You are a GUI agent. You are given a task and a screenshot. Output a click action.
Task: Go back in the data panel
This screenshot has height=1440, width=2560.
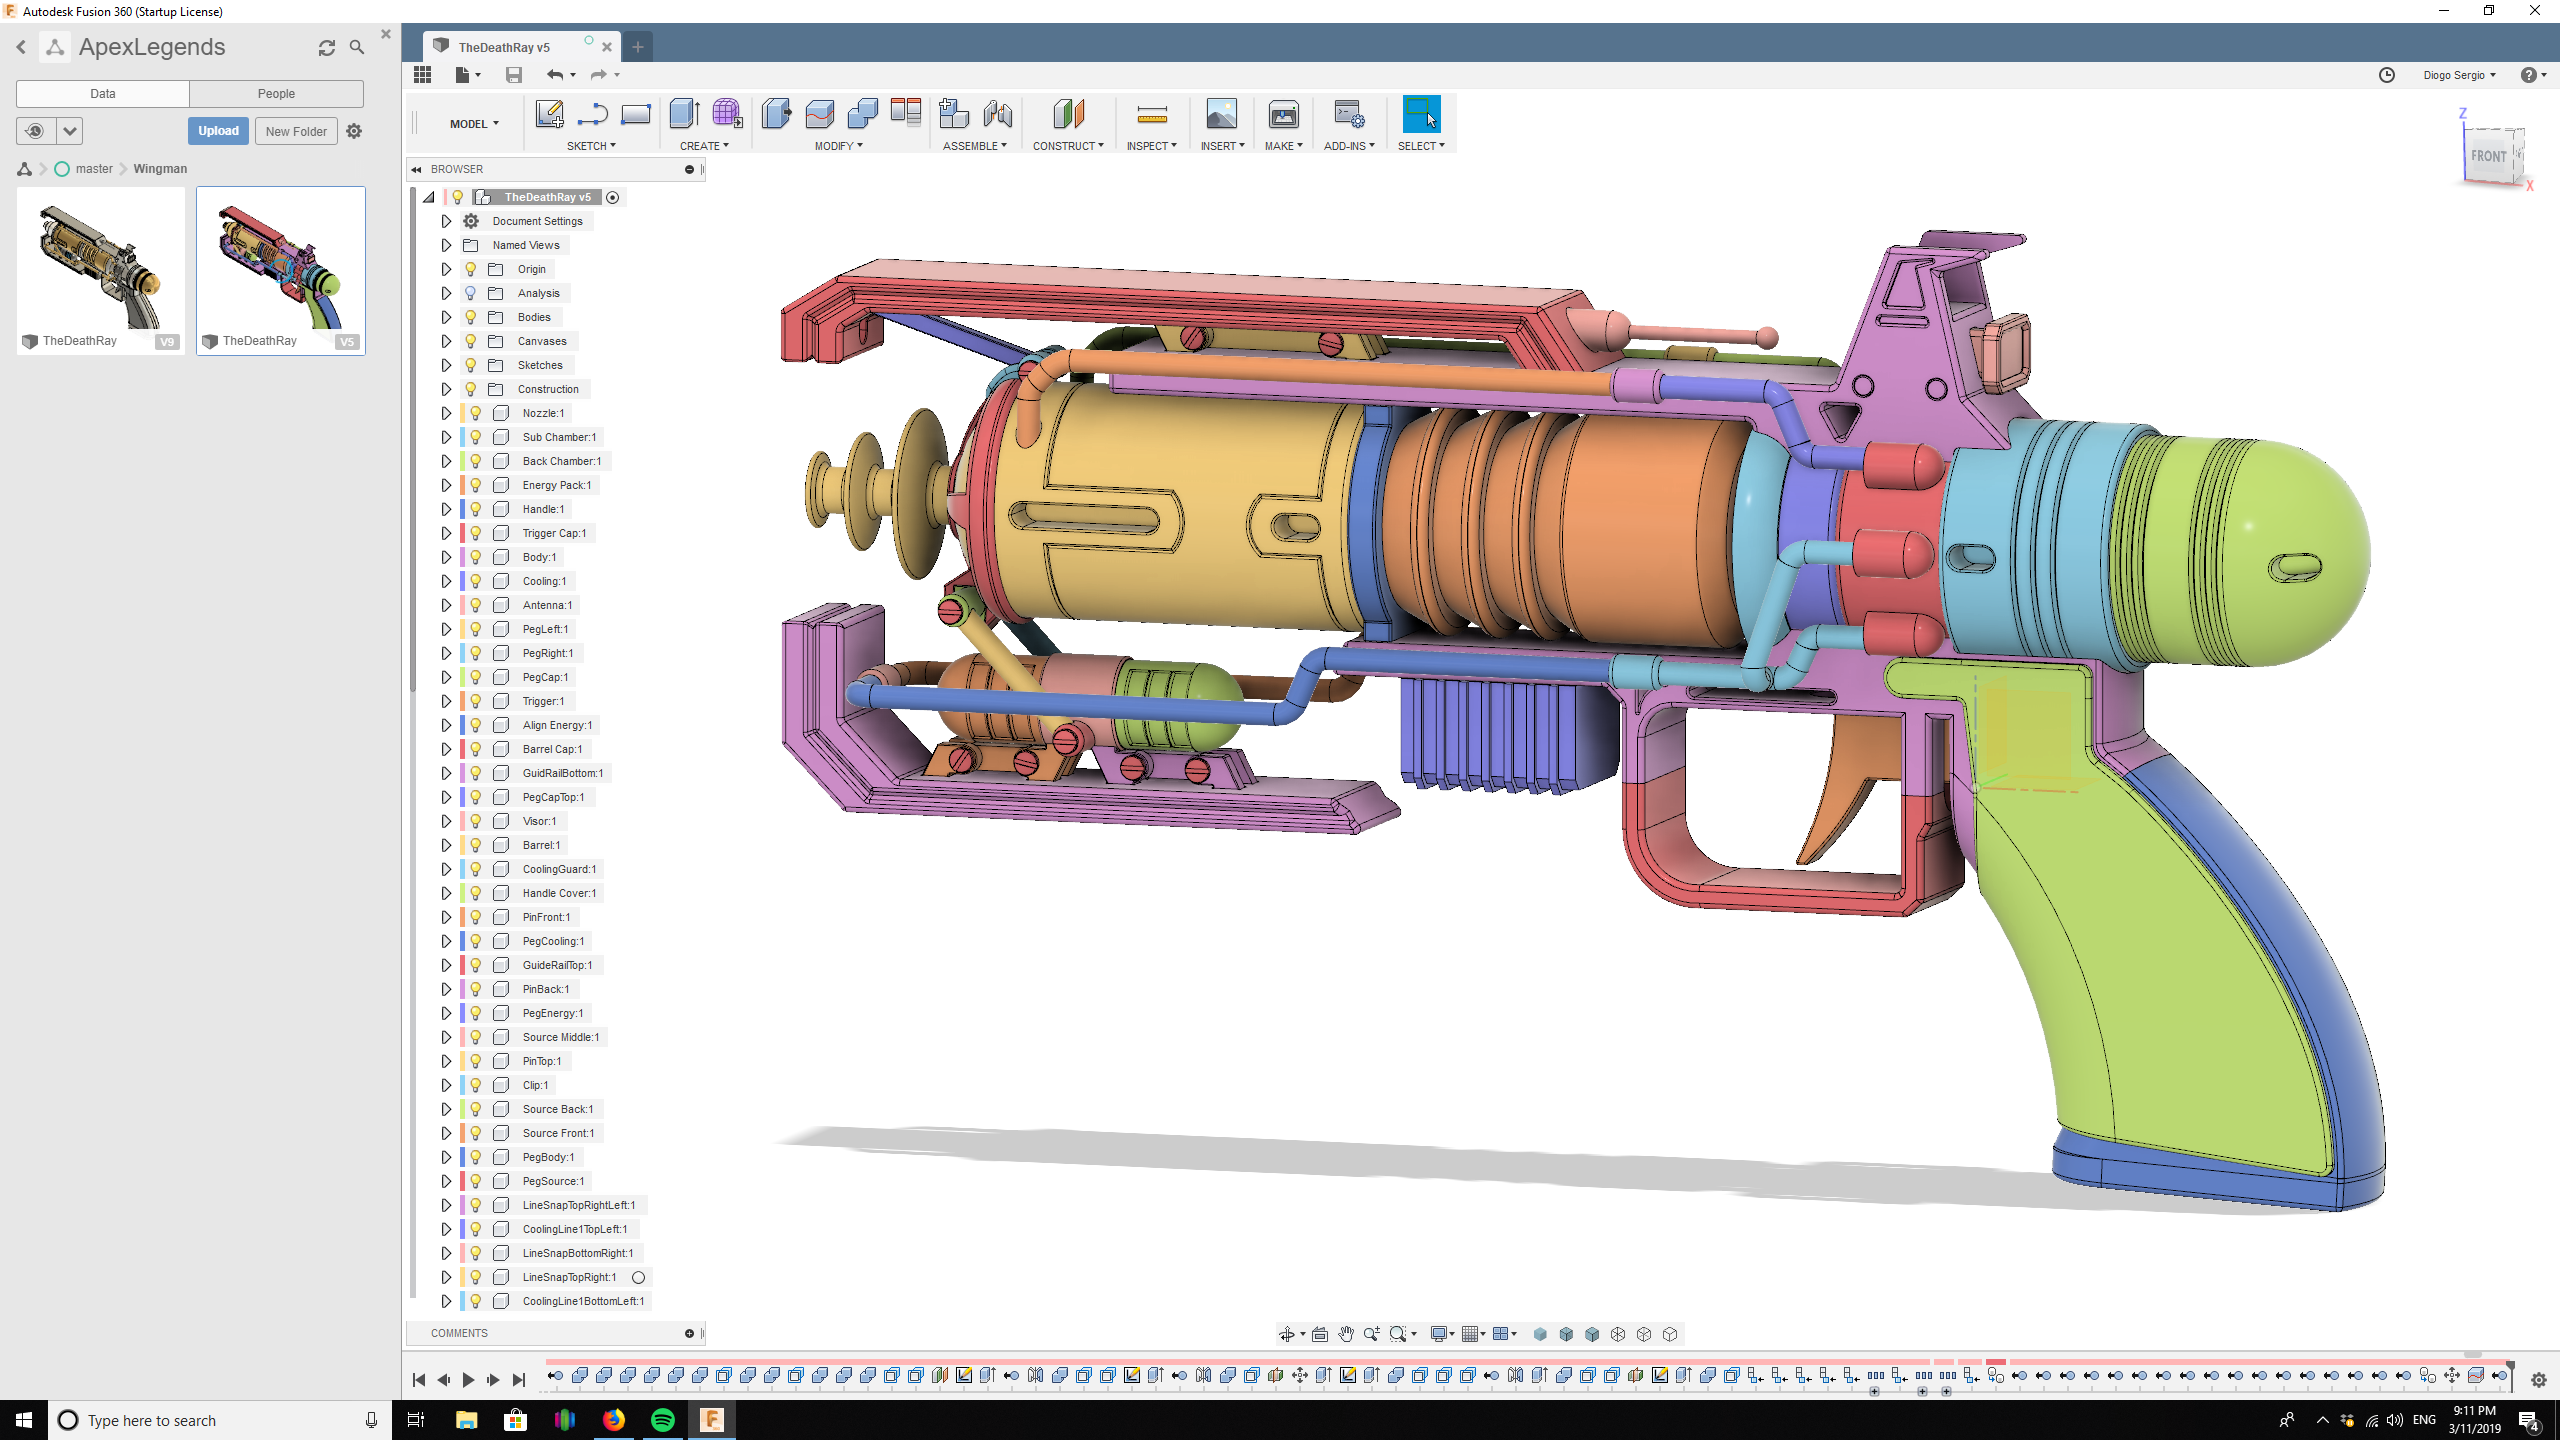pyautogui.click(x=21, y=47)
